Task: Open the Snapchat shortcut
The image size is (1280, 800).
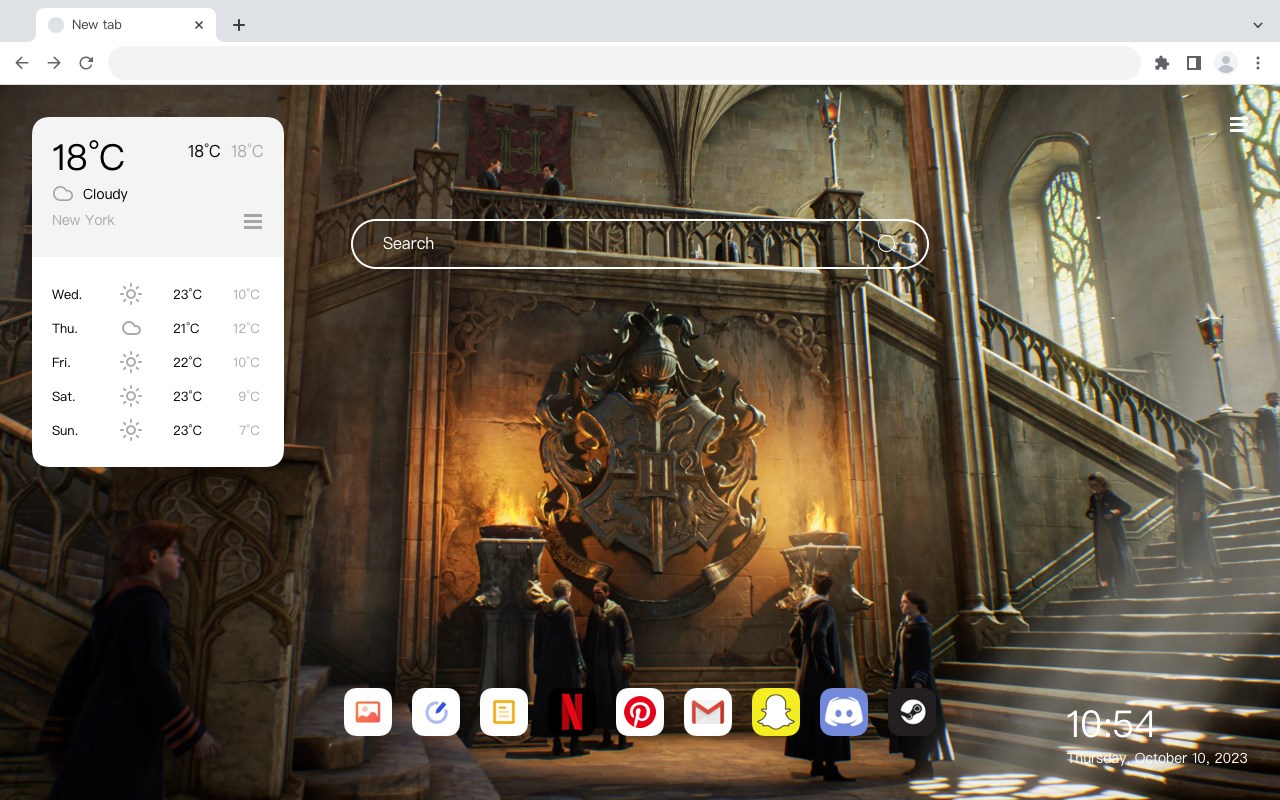Action: (776, 712)
